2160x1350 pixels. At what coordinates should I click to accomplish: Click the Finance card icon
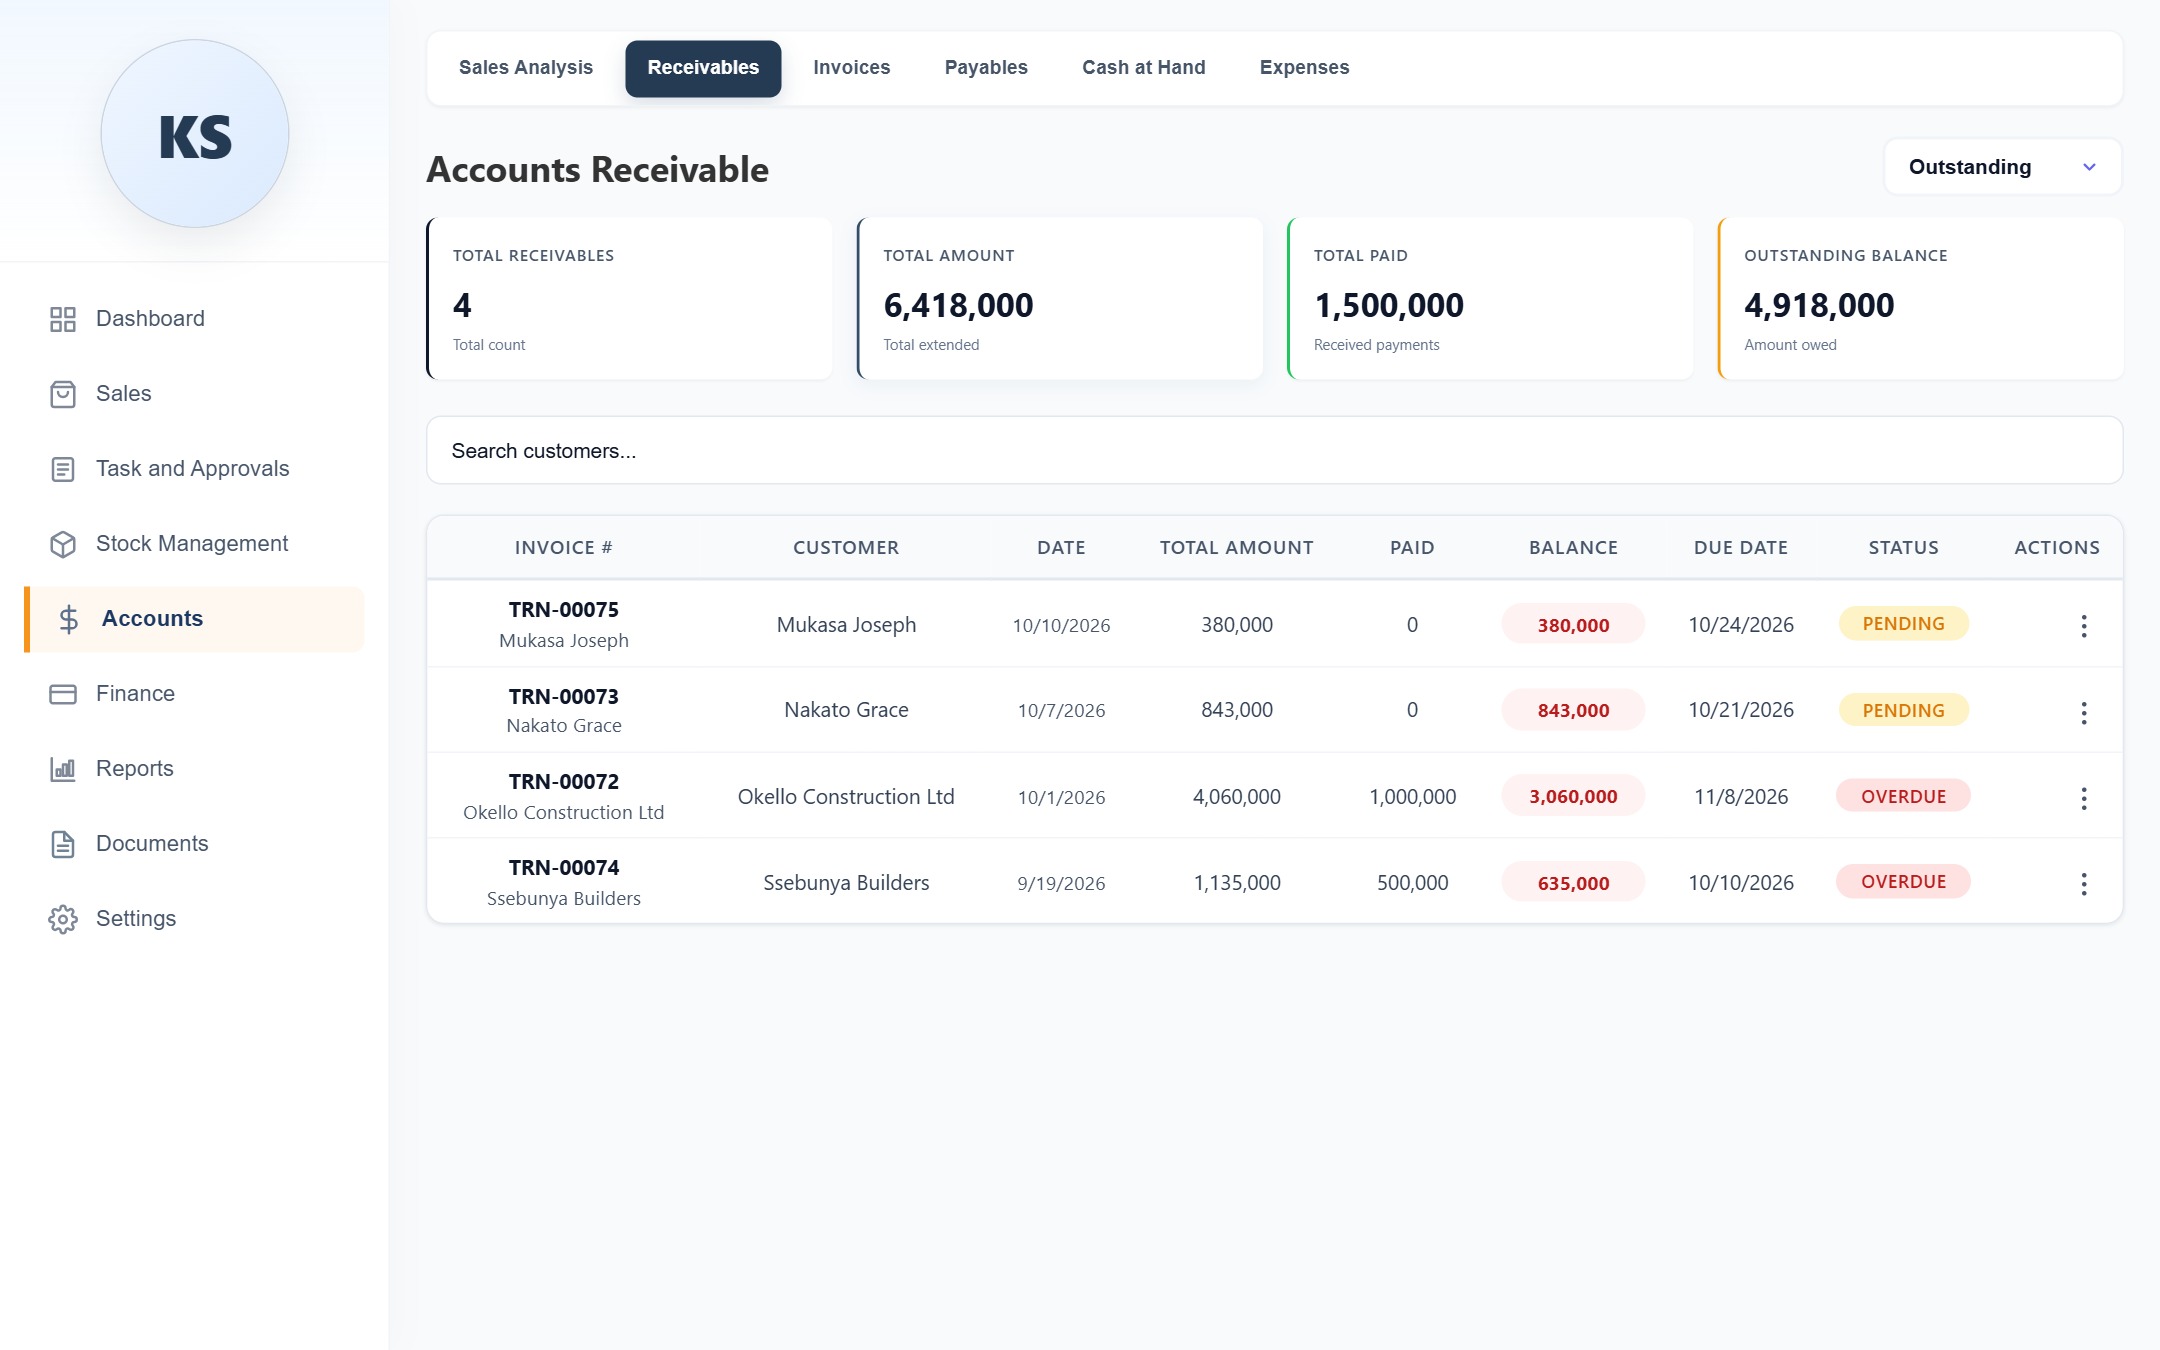[x=63, y=694]
